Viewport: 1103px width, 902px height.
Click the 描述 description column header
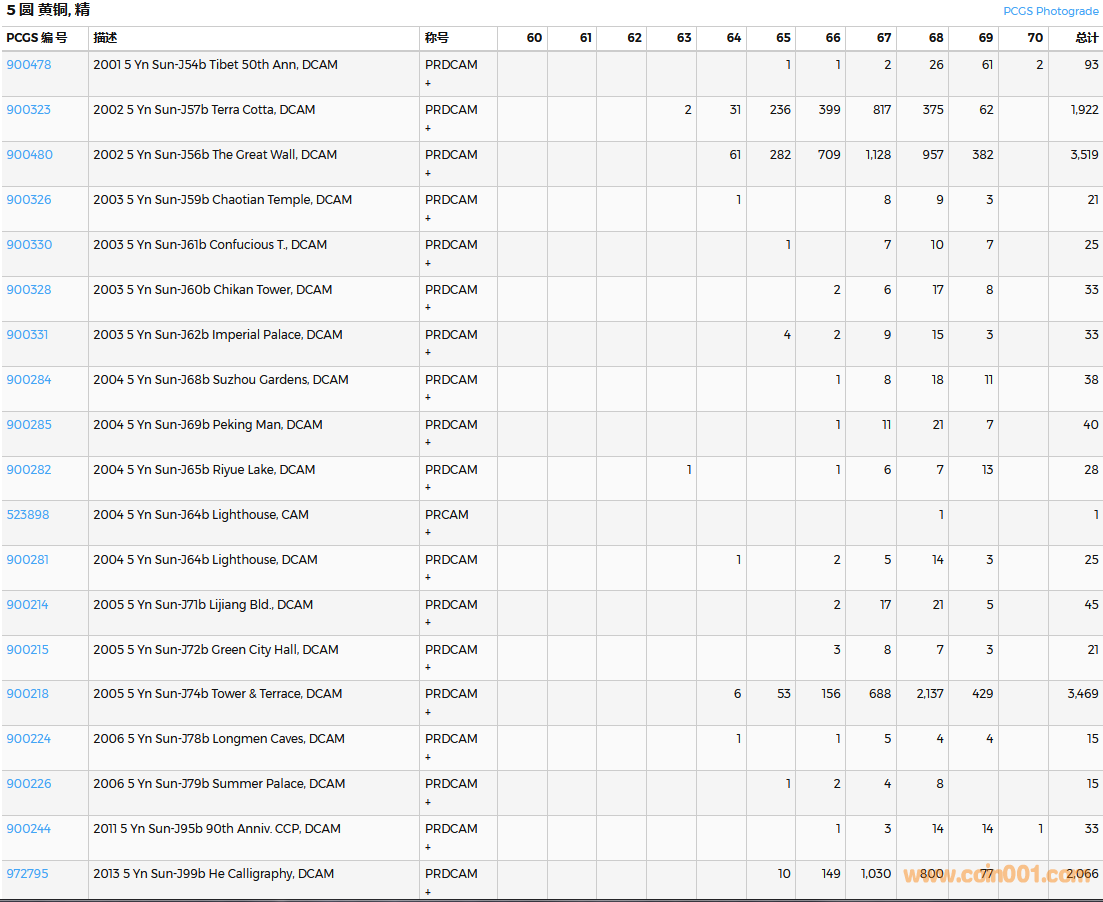[x=105, y=38]
